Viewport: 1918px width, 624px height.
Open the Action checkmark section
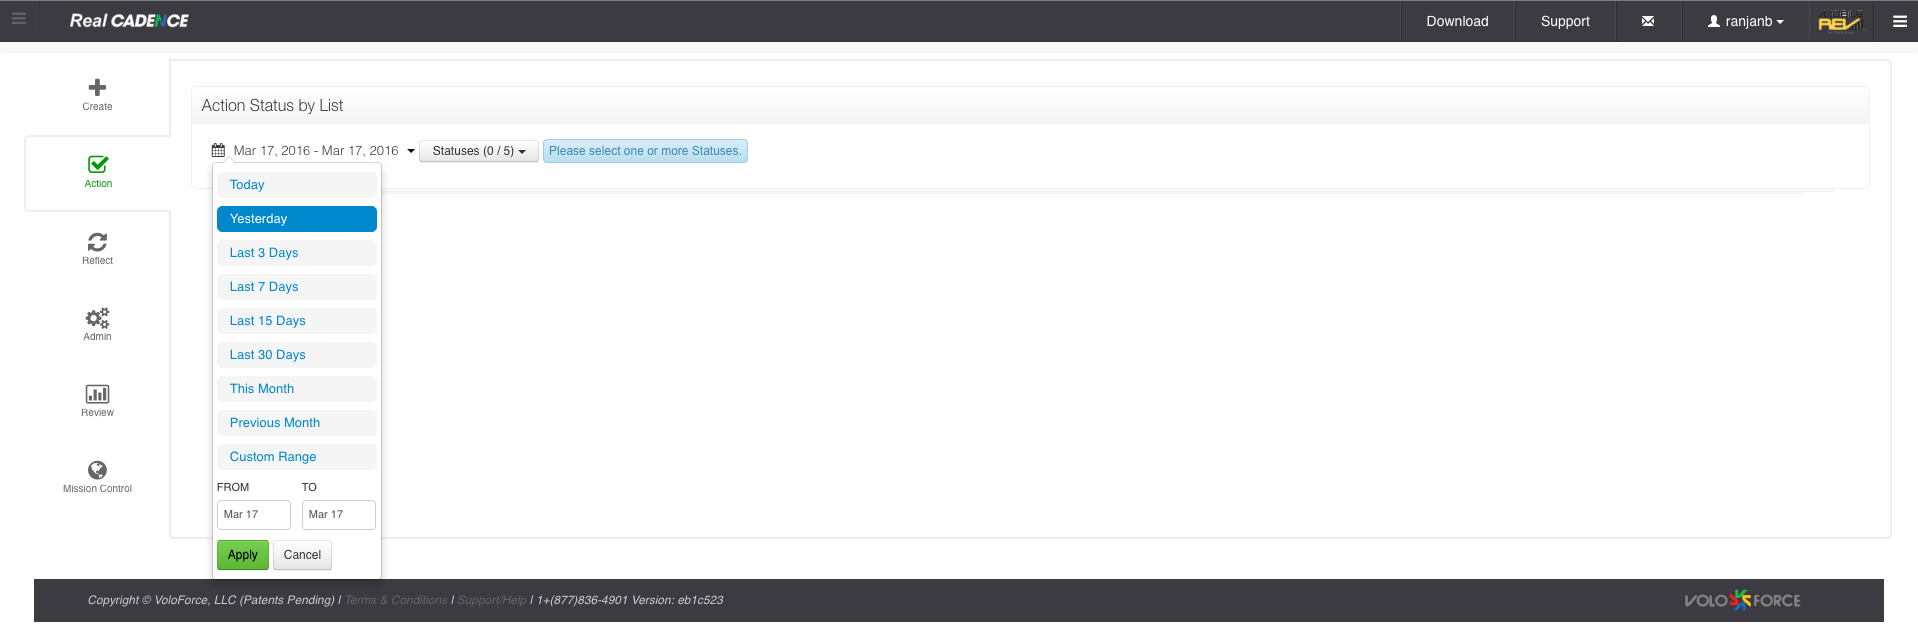(x=98, y=166)
